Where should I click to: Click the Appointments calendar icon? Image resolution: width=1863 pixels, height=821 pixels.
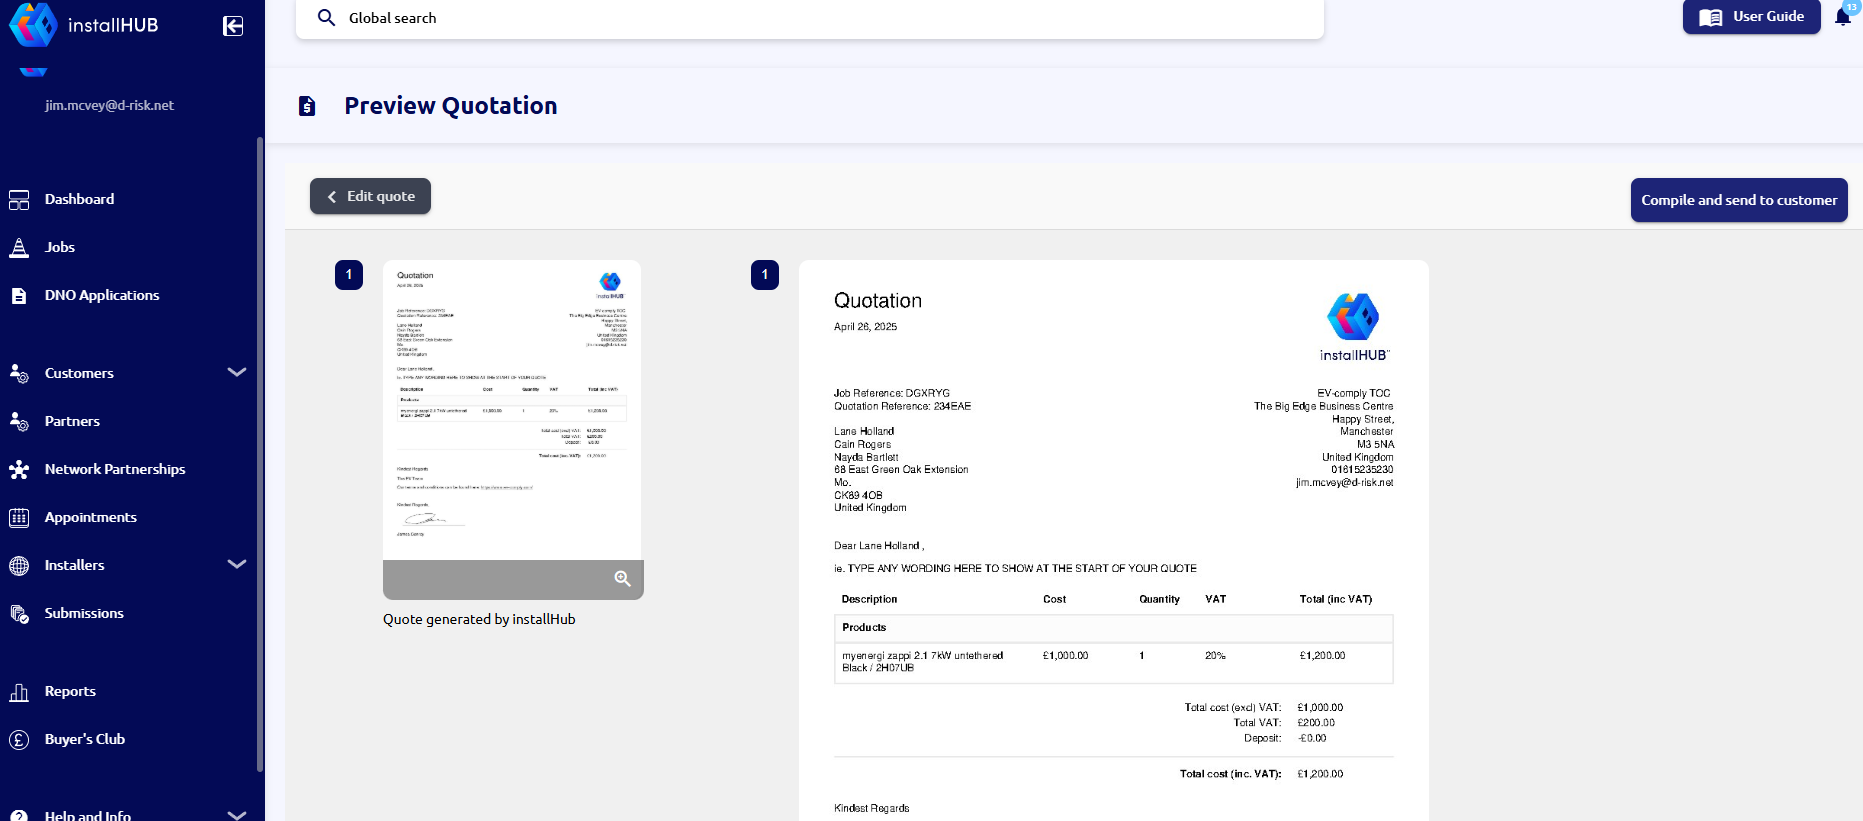click(x=19, y=518)
